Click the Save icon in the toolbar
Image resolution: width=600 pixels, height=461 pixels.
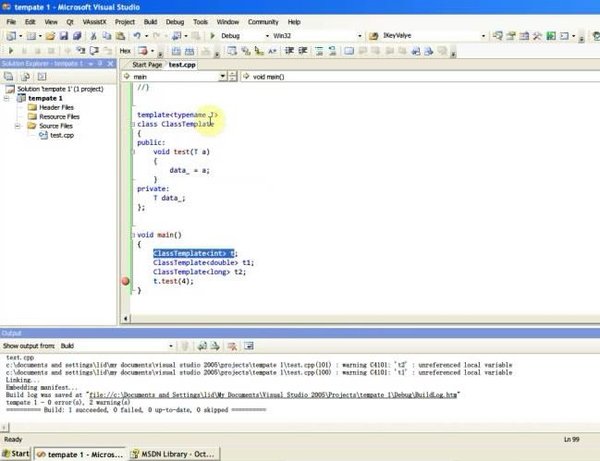click(62, 36)
